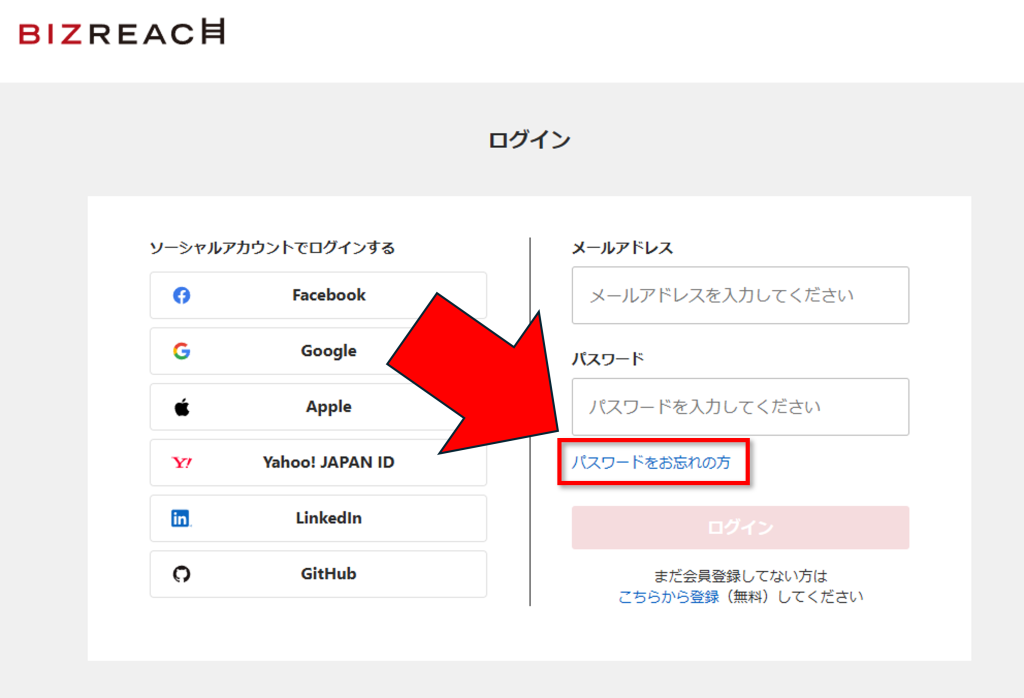Open the パスワードをお忘れの方 link
Screen dimensions: 1024x698
coord(651,462)
